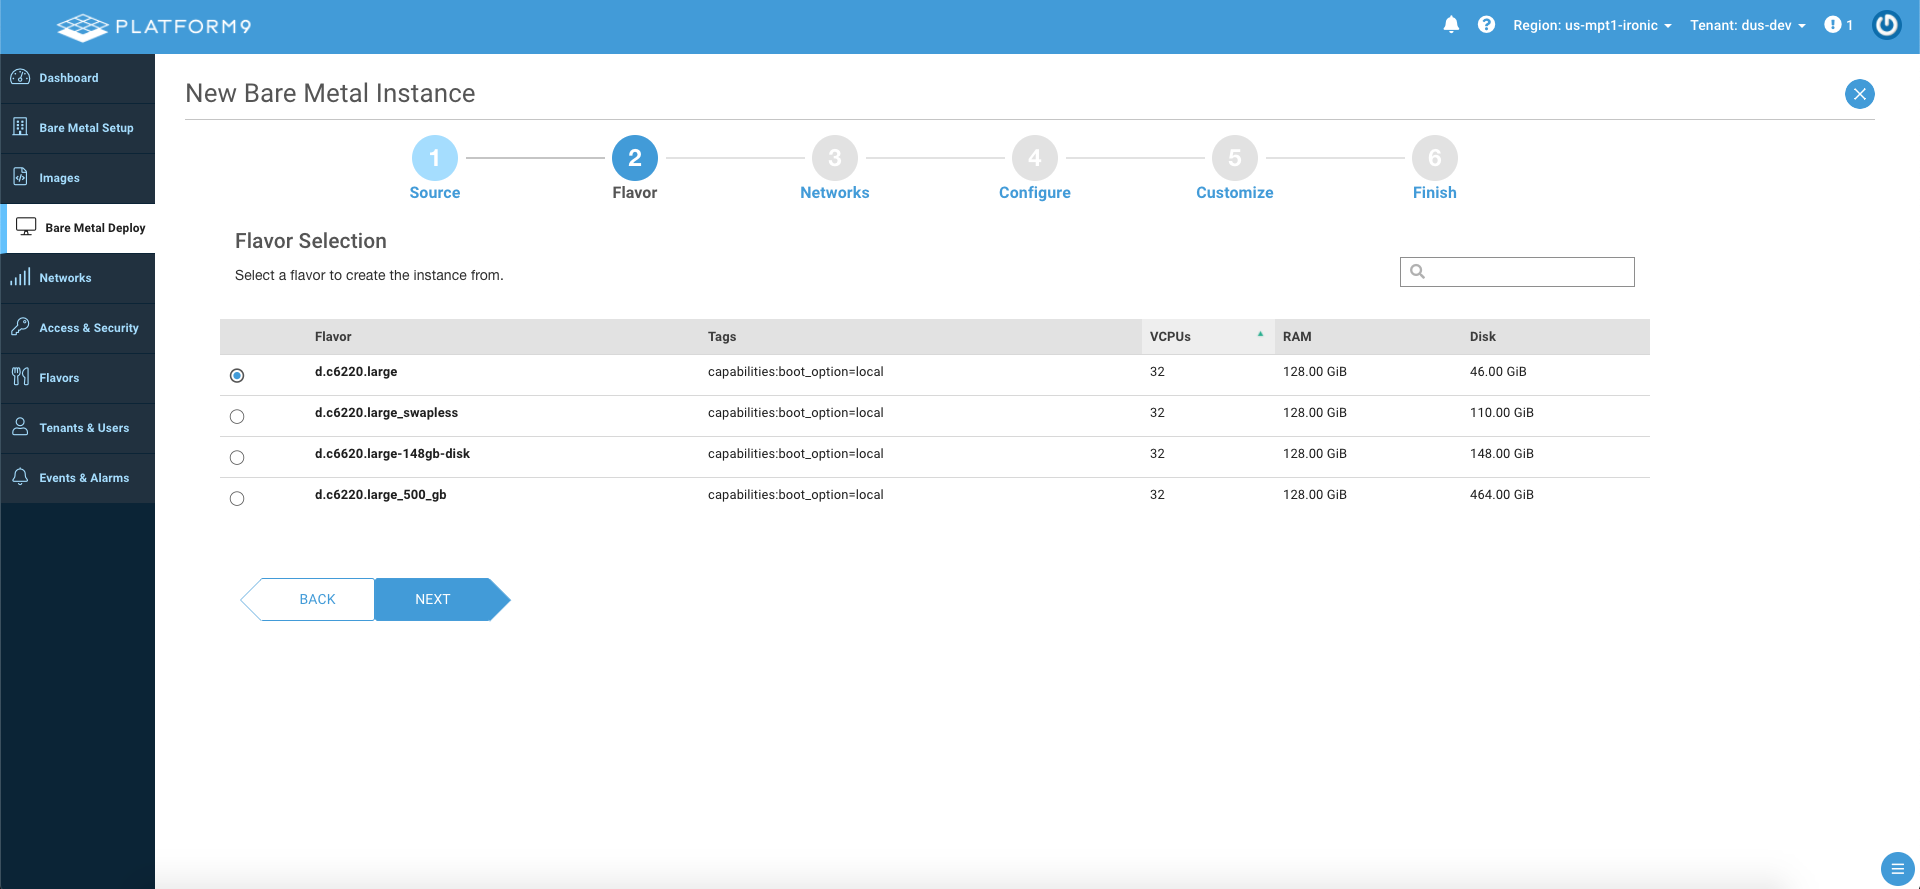Open Events & Alarms in sidebar
Screen dimensions: 1920x889
point(78,478)
